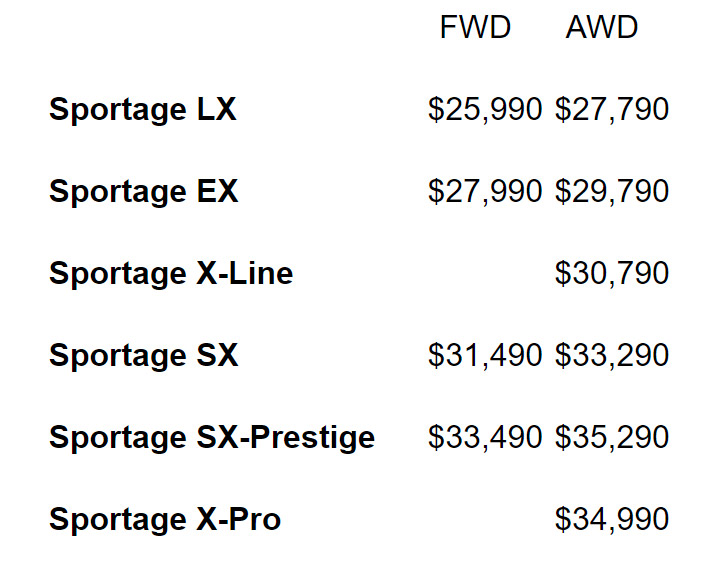Click the empty FWD cell for X-Line
This screenshot has height=561, width=727.
(485, 273)
